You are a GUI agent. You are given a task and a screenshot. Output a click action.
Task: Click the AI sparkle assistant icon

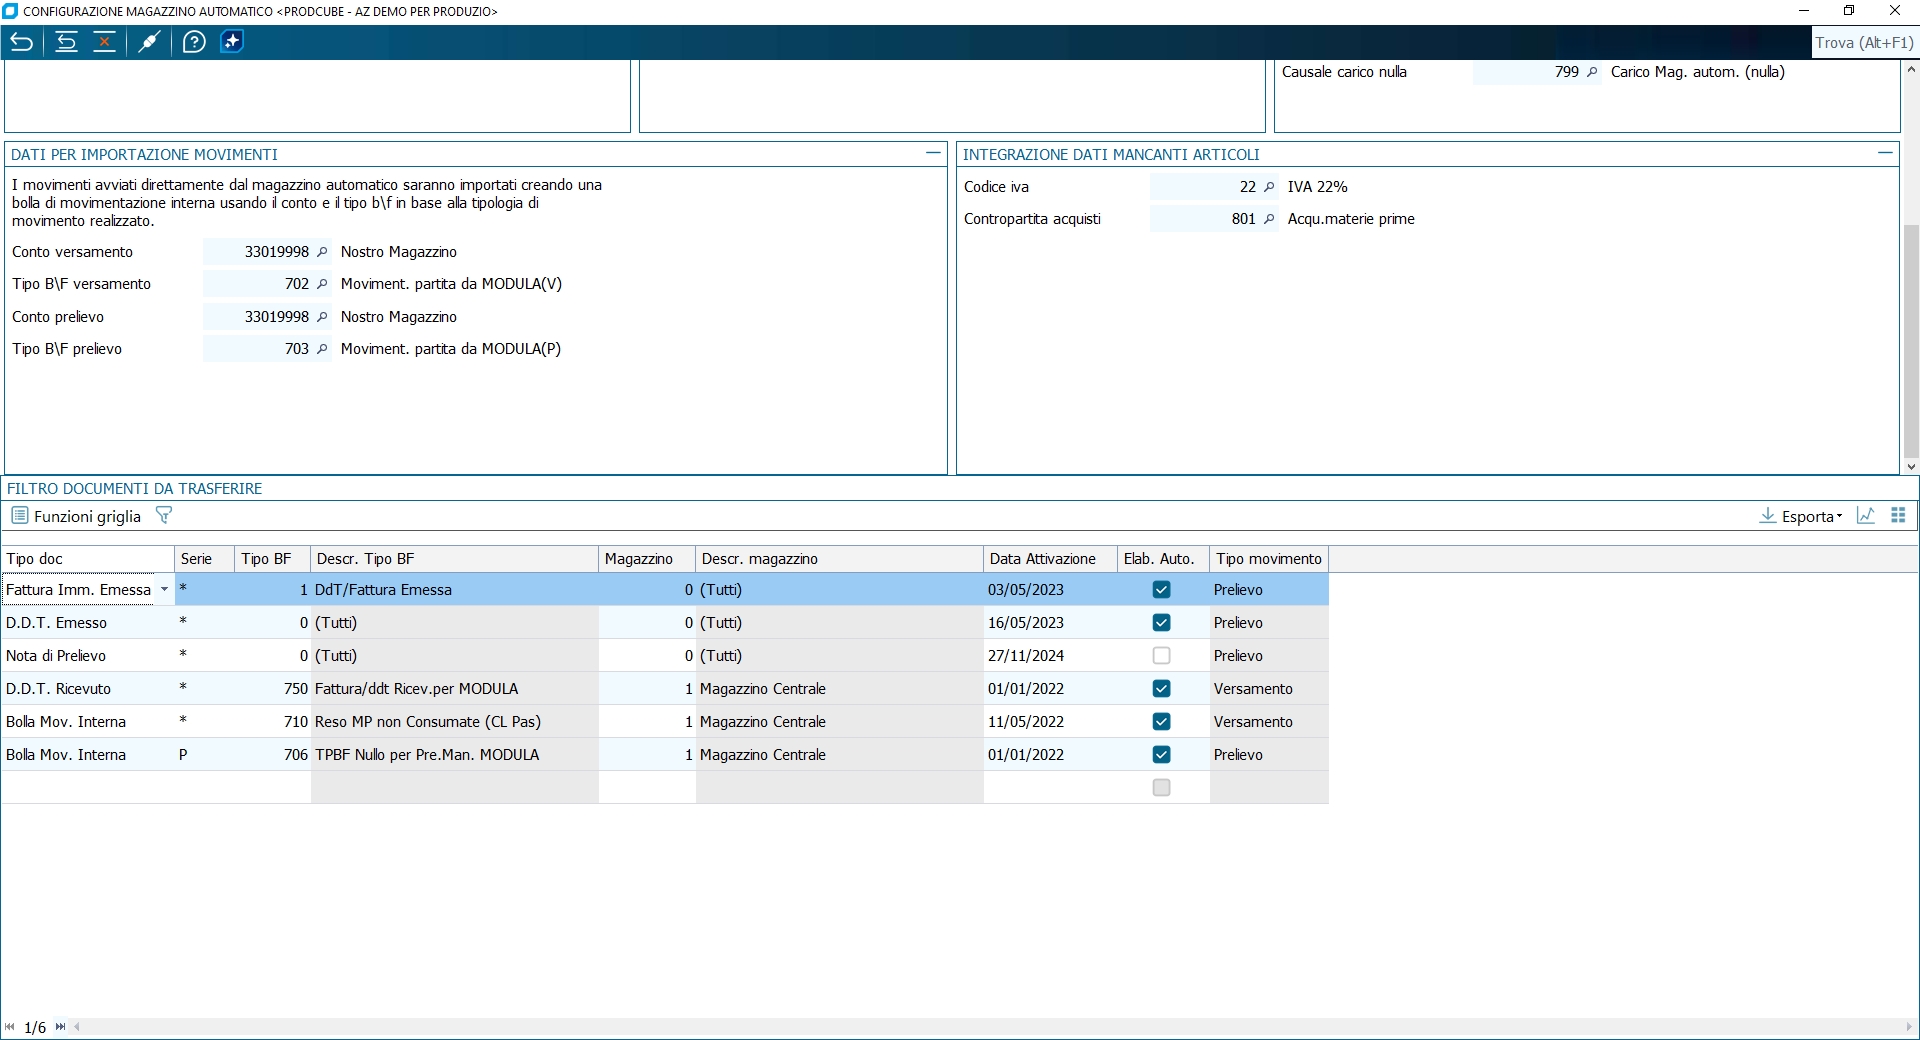pyautogui.click(x=232, y=42)
